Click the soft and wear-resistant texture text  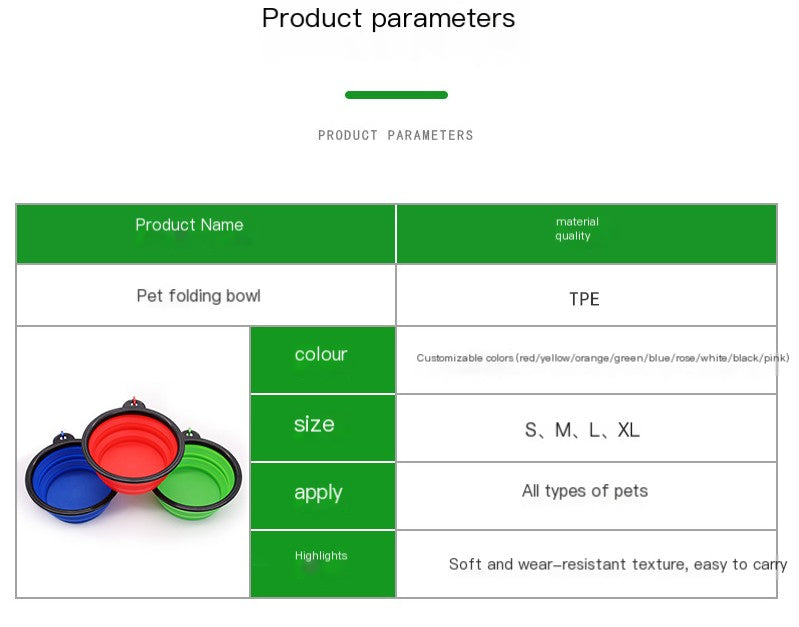[618, 564]
